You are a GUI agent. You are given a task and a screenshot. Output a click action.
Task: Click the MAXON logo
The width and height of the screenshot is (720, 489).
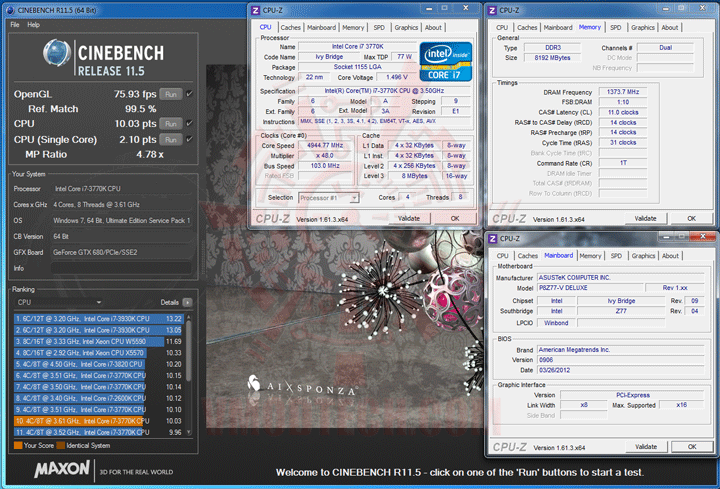pyautogui.click(x=62, y=469)
